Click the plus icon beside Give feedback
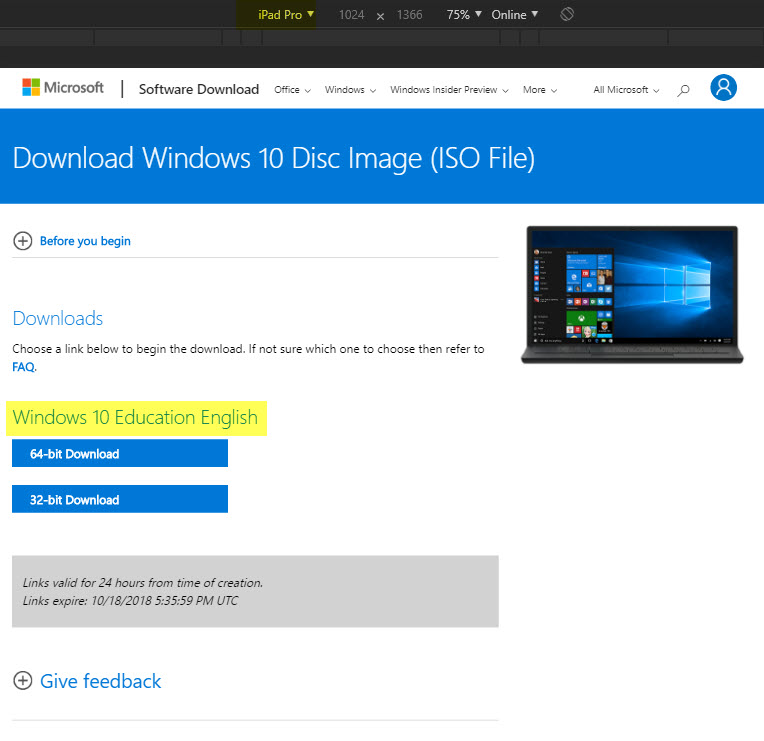This screenshot has width=764, height=741. click(x=22, y=681)
